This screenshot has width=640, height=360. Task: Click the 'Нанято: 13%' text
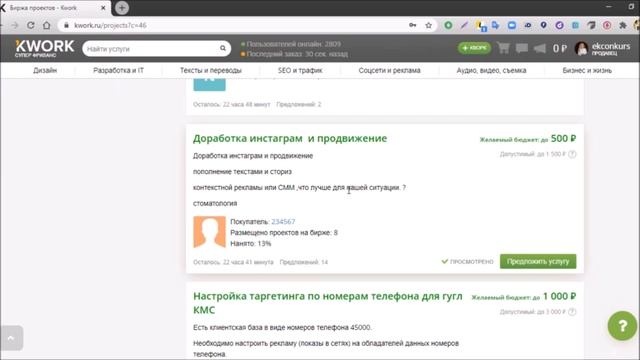click(x=251, y=244)
